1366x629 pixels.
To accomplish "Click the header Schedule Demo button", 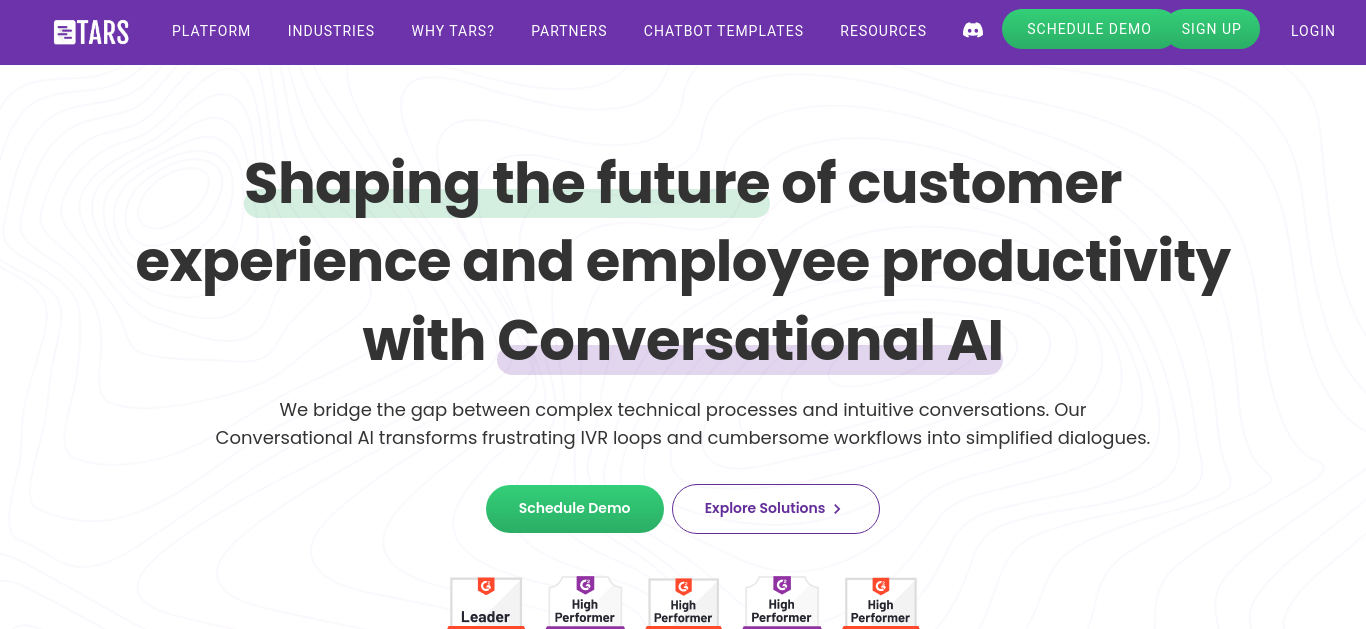I will click(1089, 29).
